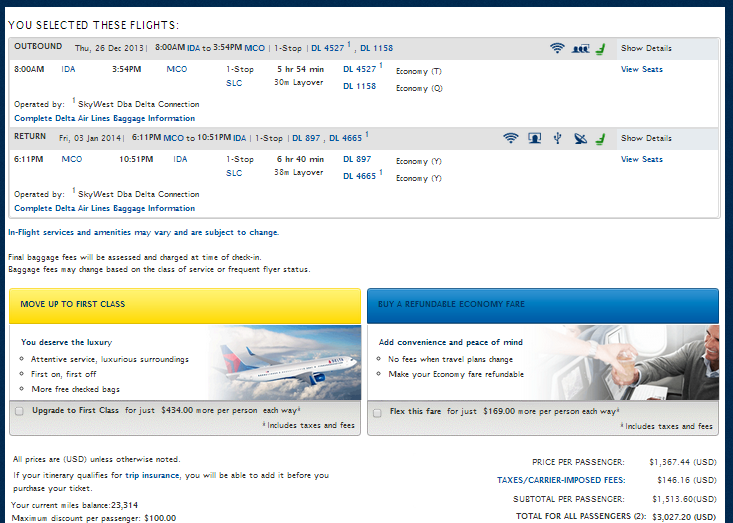The height and width of the screenshot is (523, 733).
Task: Click the current miles balance 23,314 text
Action: [74, 505]
